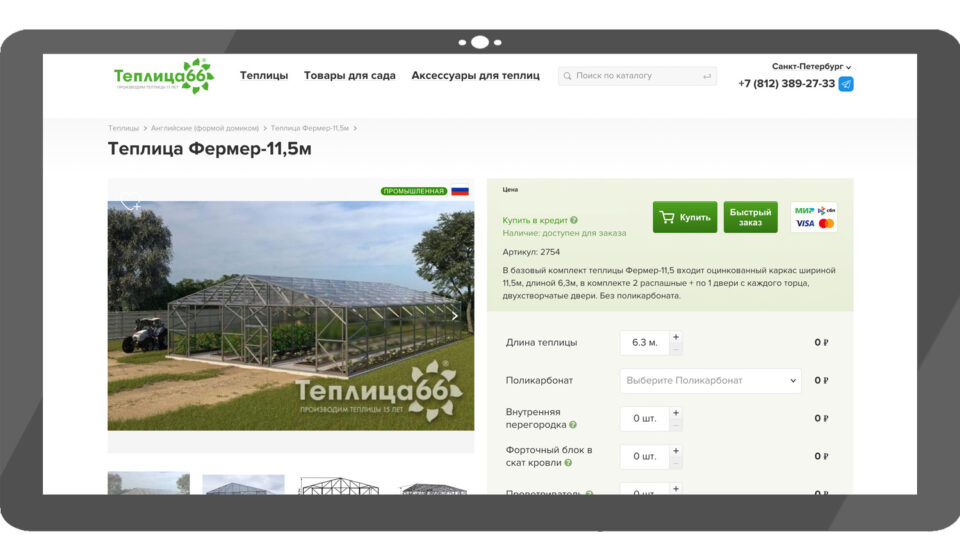Call phone number +7 (812) 389-27-33
The image size is (960, 540).
click(x=786, y=83)
